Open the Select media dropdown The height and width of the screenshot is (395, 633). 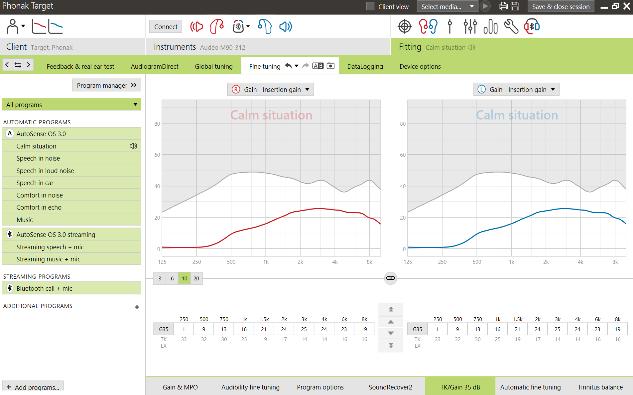[447, 6]
